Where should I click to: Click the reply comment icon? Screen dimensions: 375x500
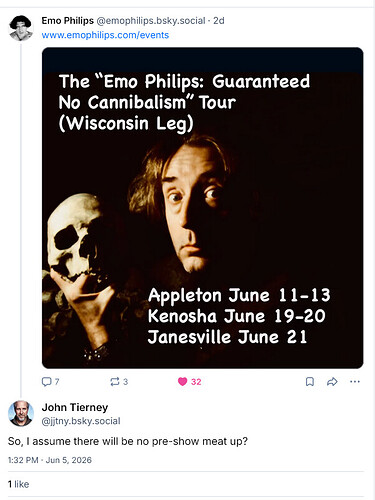46,381
